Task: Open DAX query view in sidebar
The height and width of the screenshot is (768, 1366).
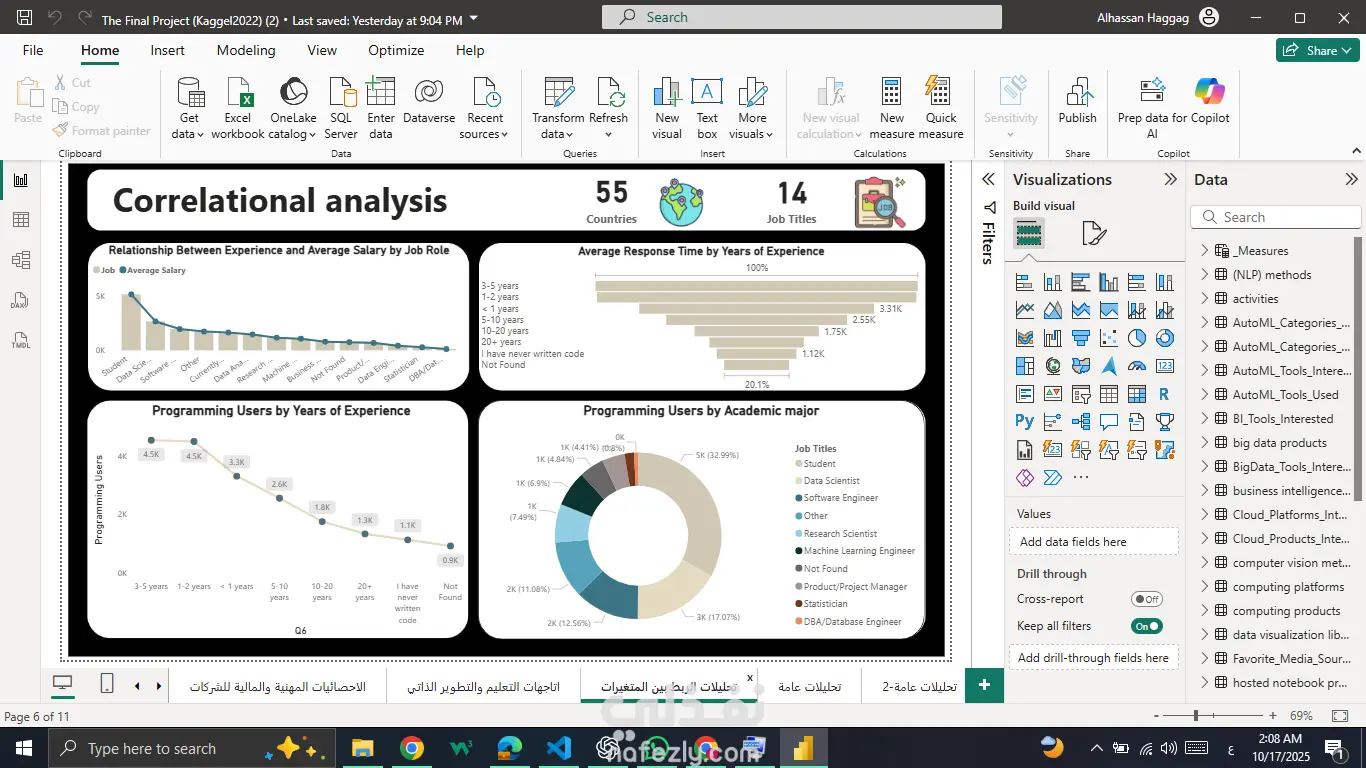Action: point(21,301)
